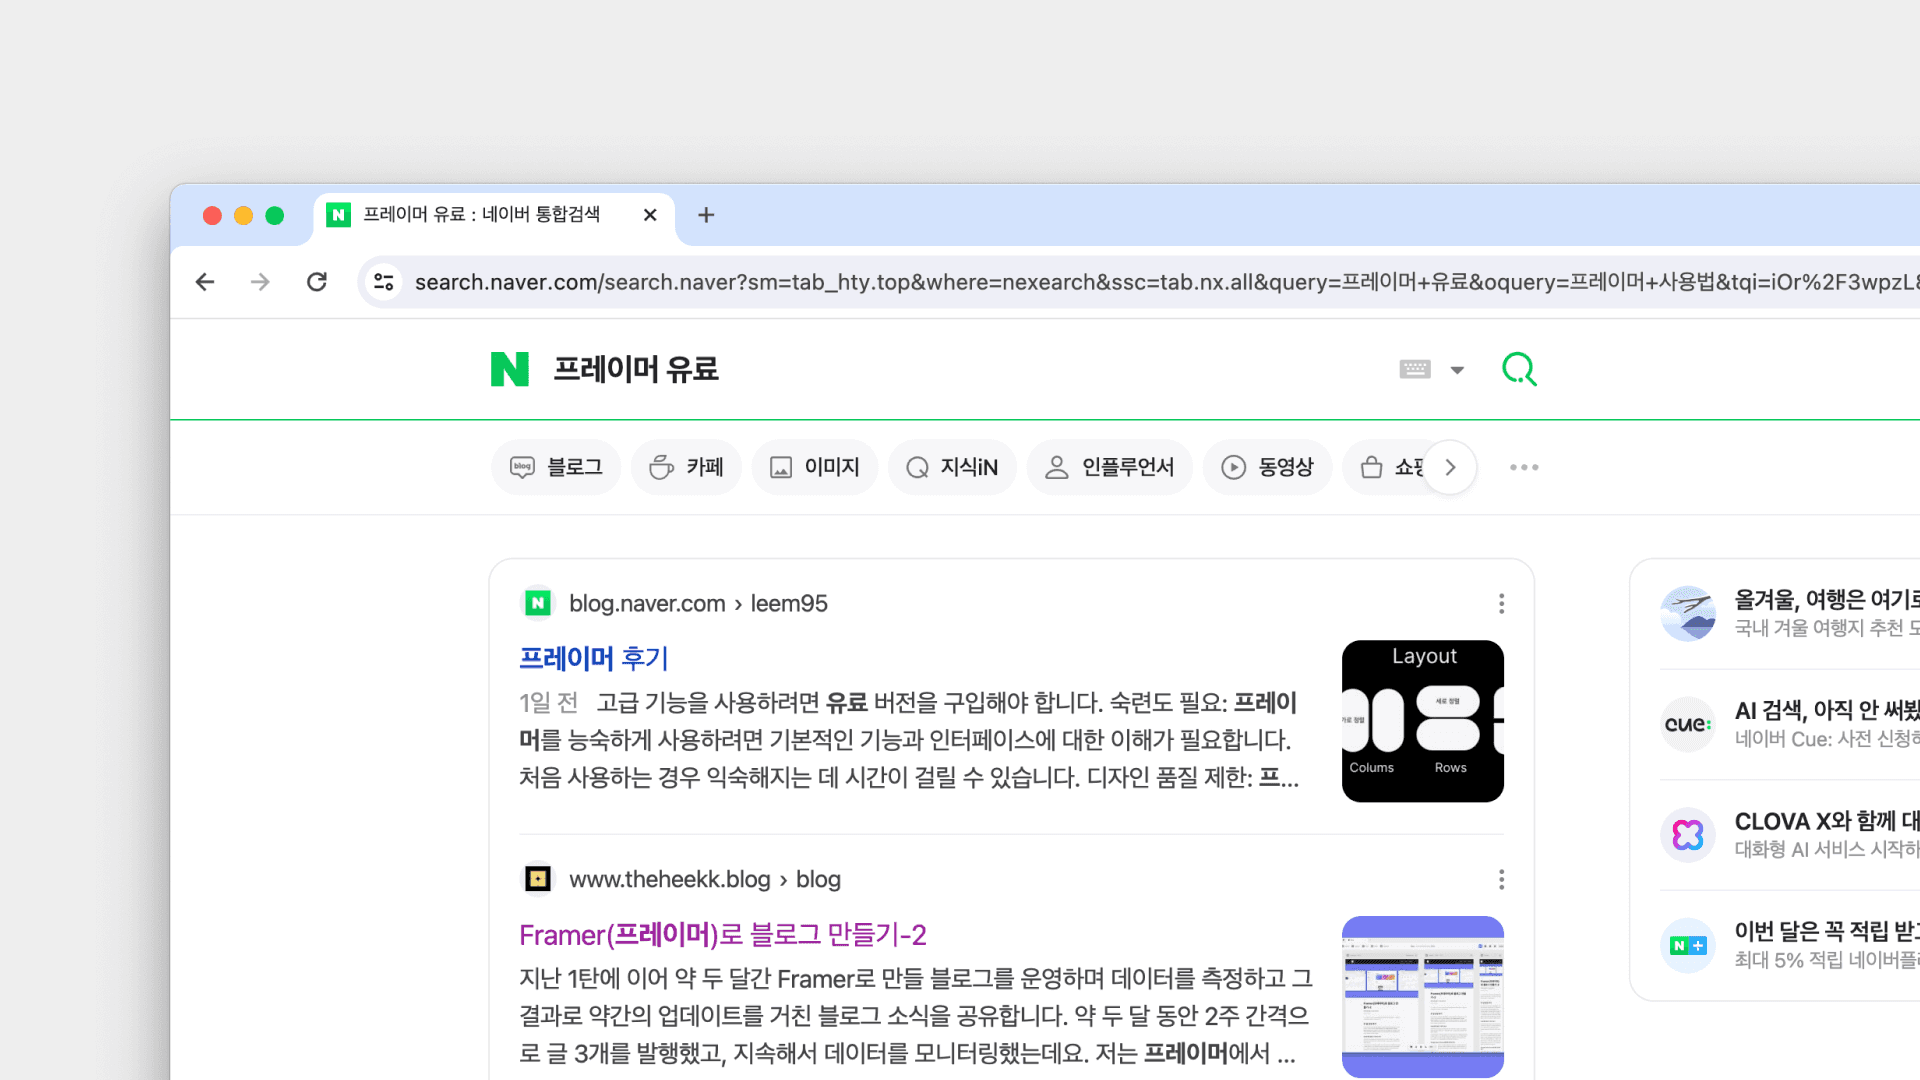Expand the keyboard input dropdown arrow

click(1457, 369)
